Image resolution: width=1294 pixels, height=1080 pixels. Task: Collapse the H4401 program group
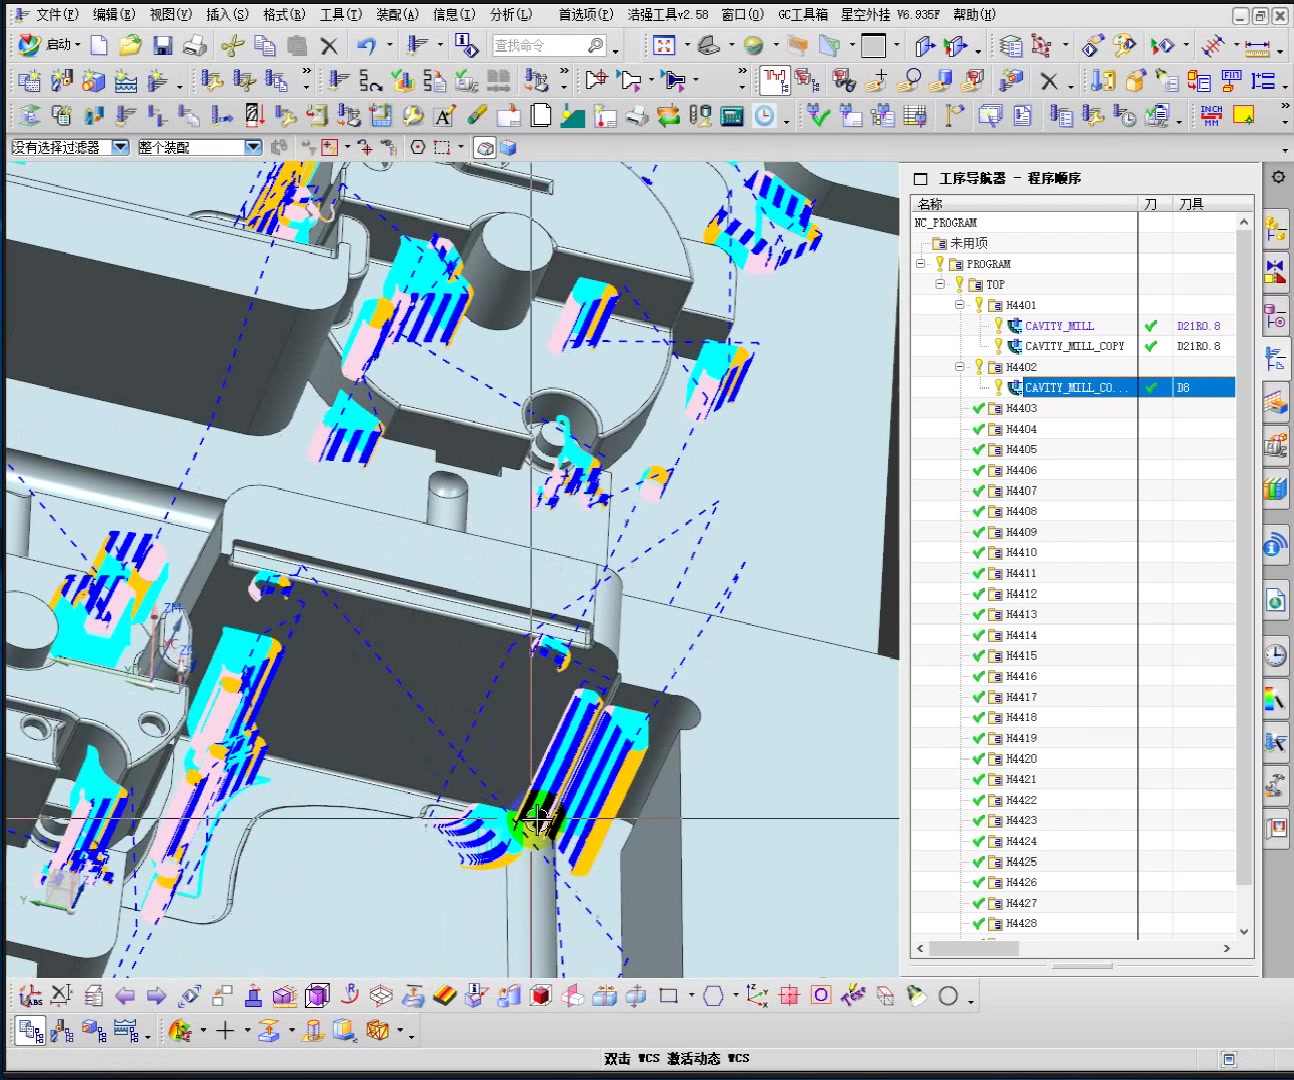coord(959,305)
